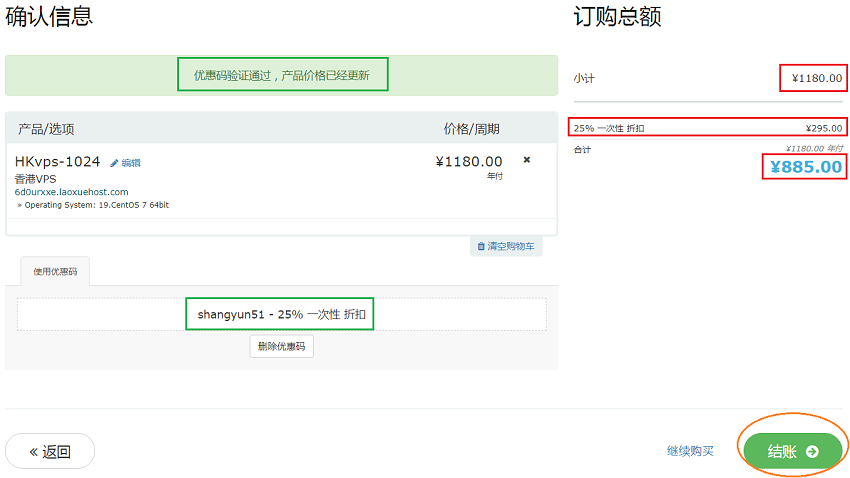This screenshot has width=850, height=478.
Task: Click the arrow icon in the 结账 button
Action: click(x=812, y=452)
